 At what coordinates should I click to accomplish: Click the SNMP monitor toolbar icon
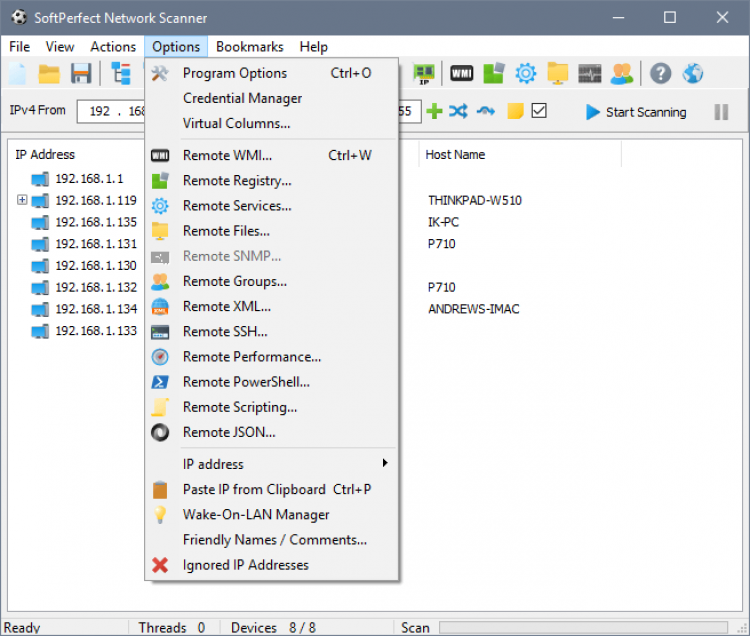coord(590,74)
